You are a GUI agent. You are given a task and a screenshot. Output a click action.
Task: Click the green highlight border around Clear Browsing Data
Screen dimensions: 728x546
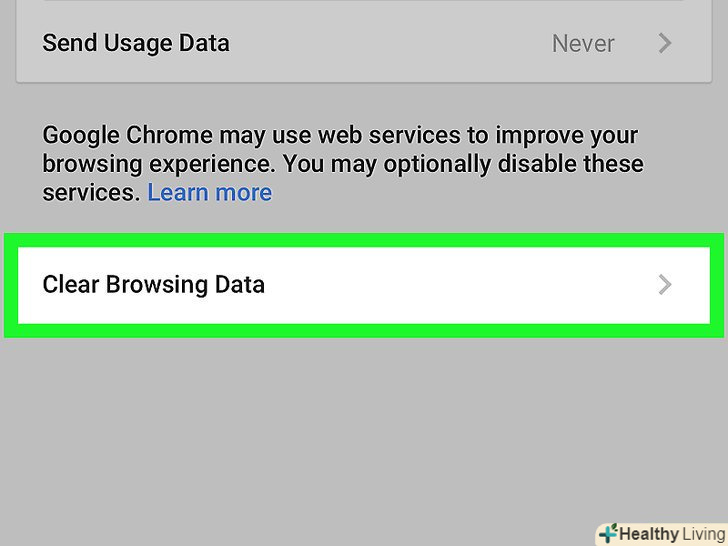[x=364, y=240]
